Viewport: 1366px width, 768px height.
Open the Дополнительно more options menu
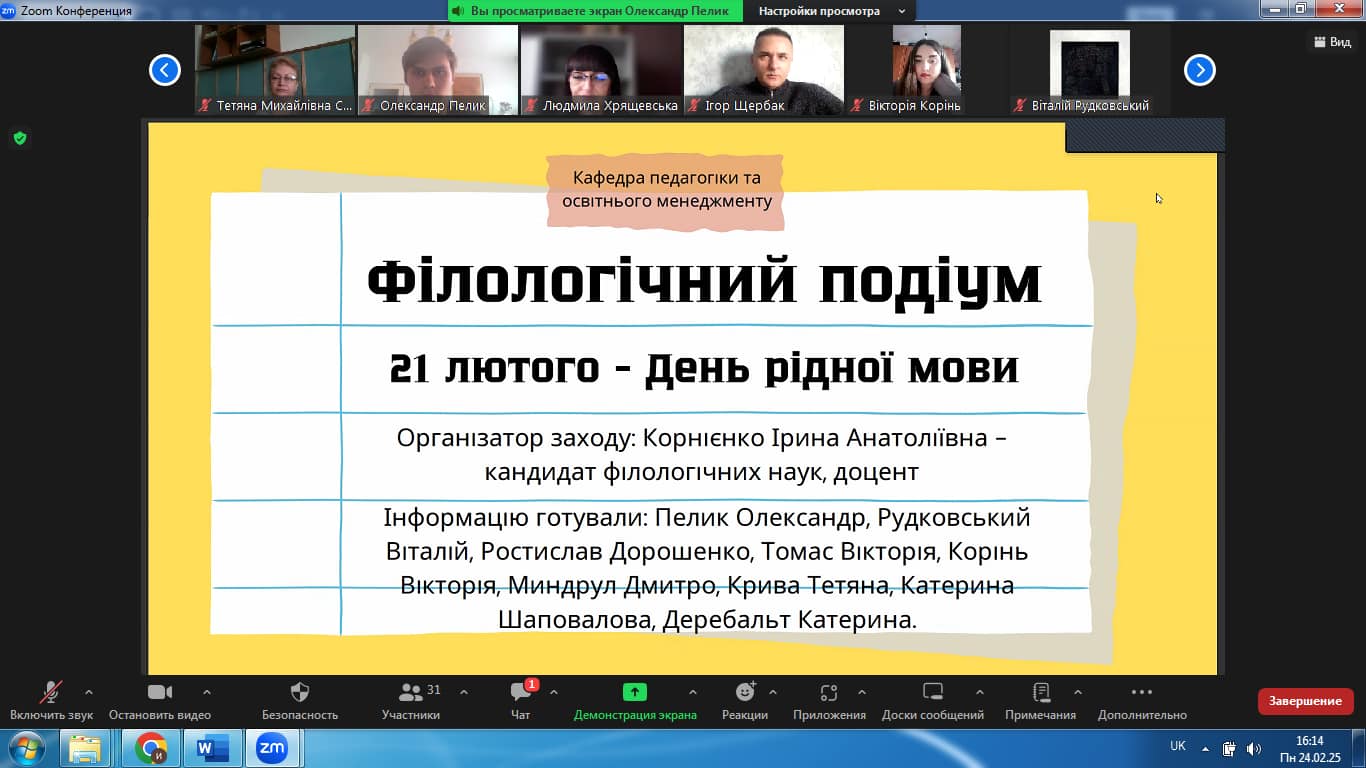point(1142,701)
